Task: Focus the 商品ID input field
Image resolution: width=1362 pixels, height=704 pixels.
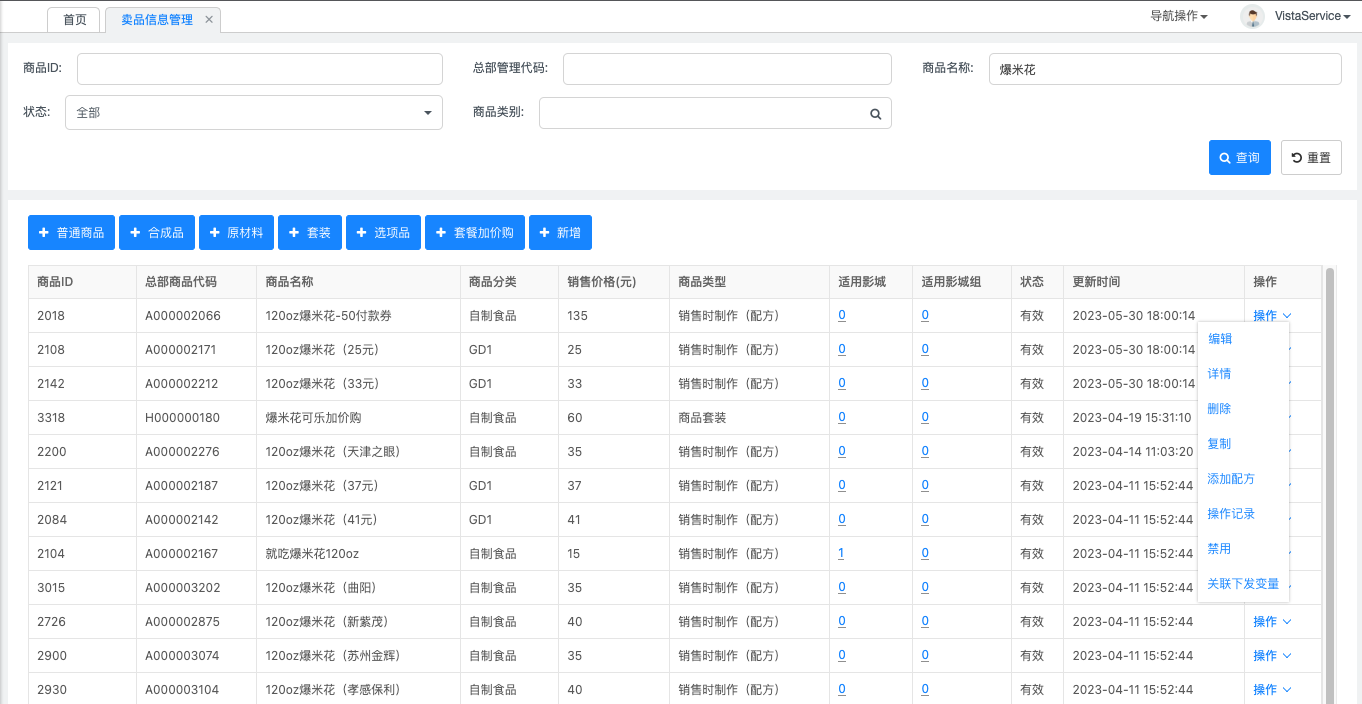Action: point(260,68)
